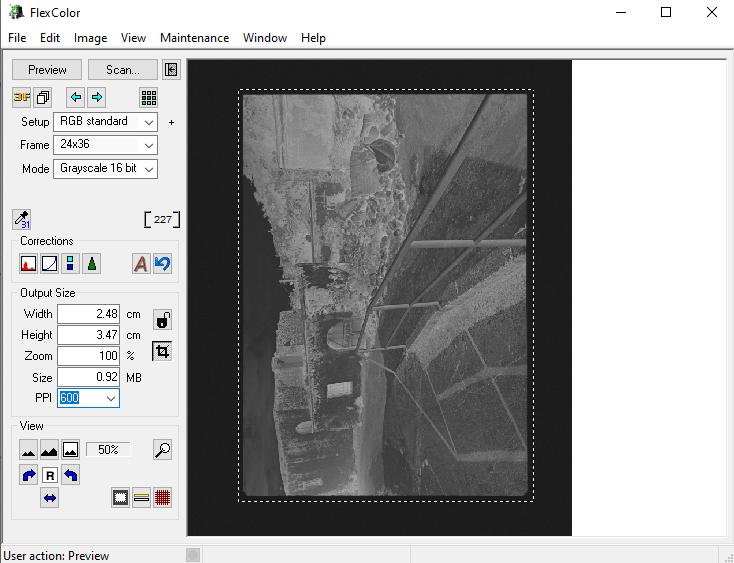Click the Scan... button
This screenshot has height=563, width=734.
pos(123,70)
